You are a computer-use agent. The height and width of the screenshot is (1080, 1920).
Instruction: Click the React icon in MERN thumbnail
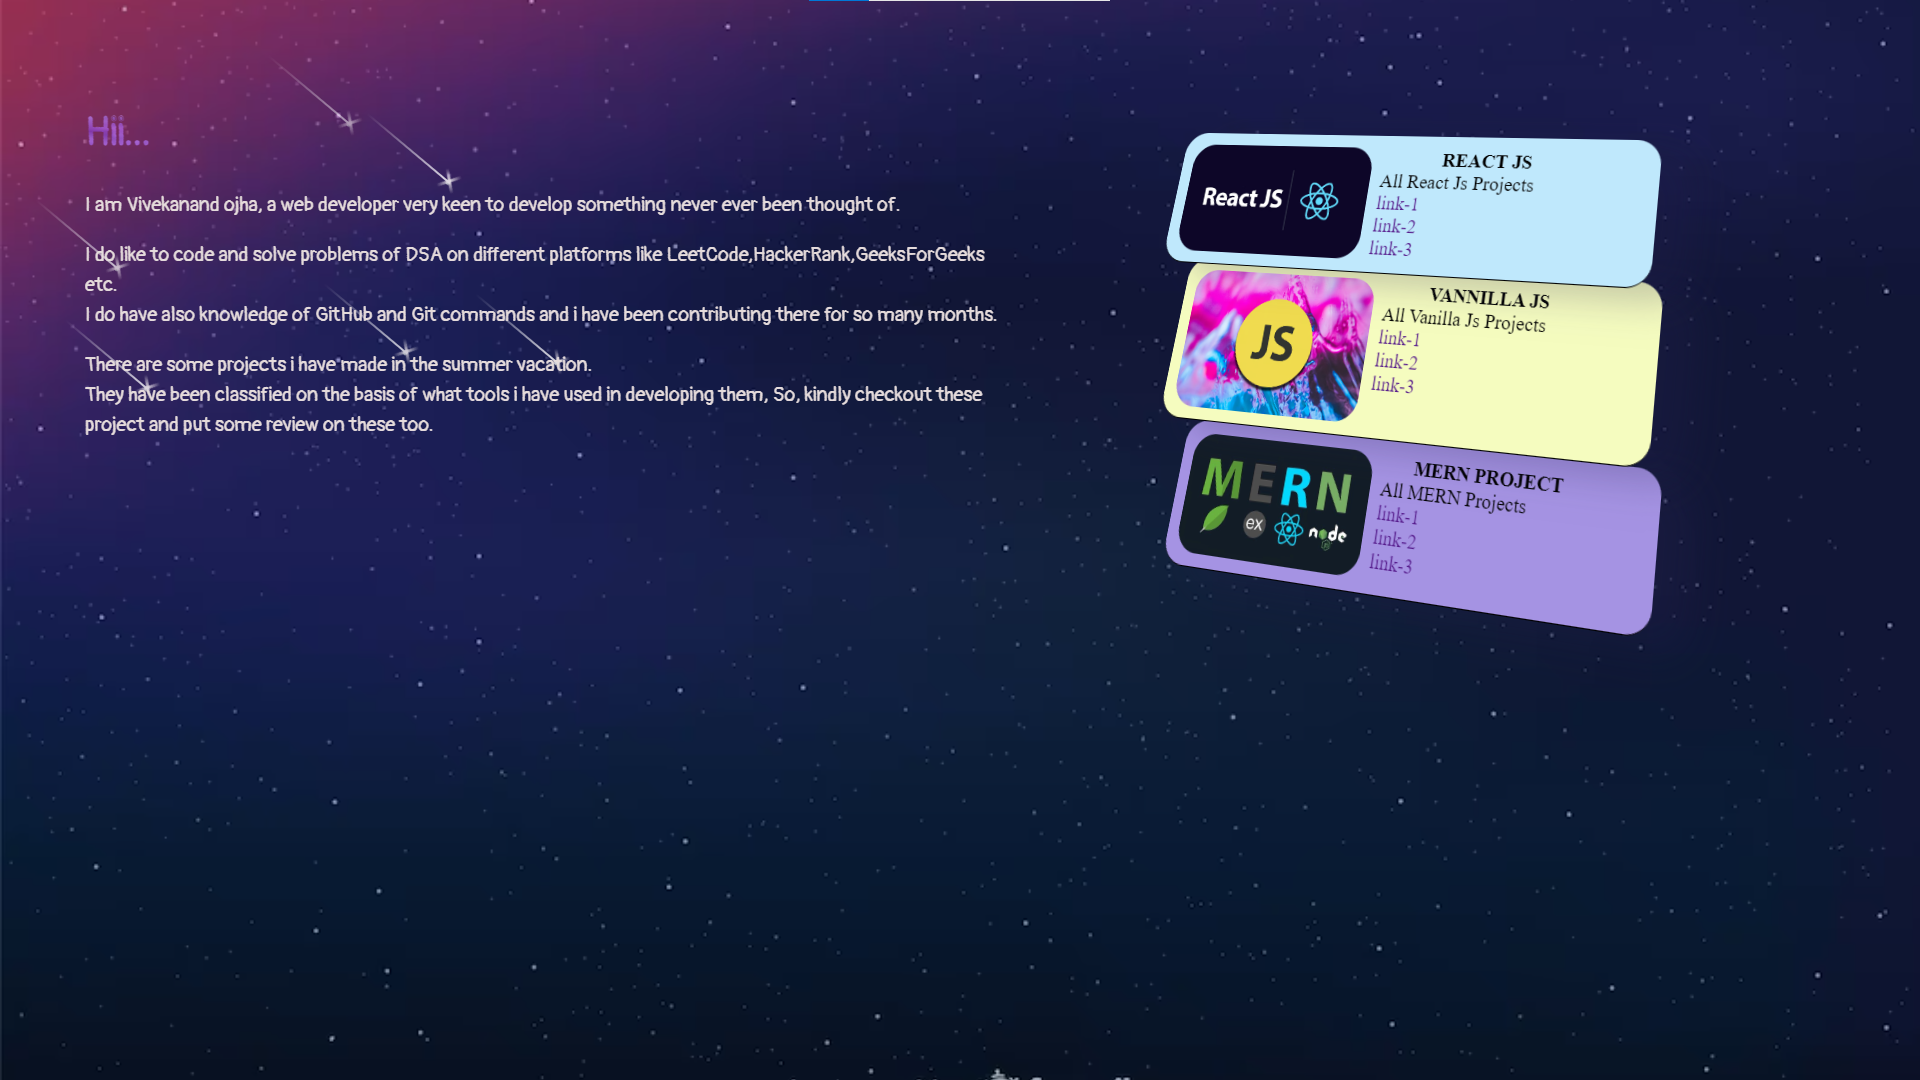point(1288,529)
